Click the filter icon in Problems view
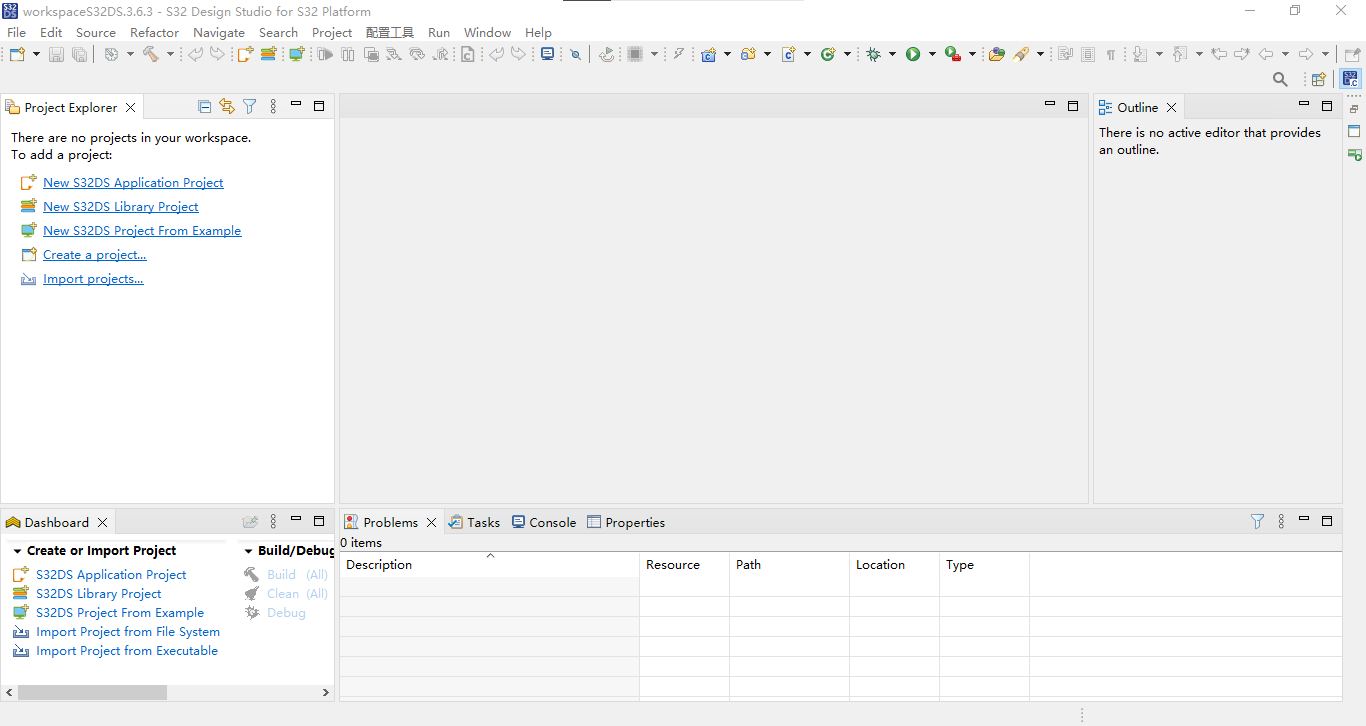The width and height of the screenshot is (1366, 726). pyautogui.click(x=1257, y=521)
